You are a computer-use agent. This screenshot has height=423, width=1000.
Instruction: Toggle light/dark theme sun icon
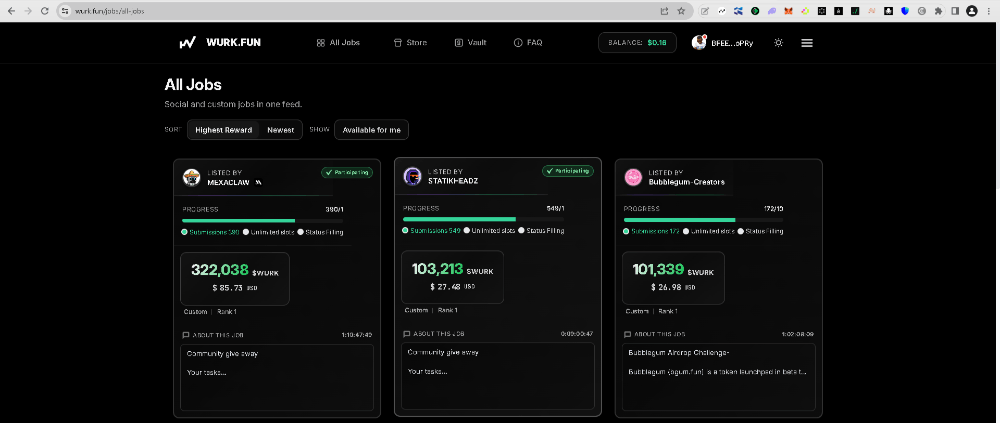point(778,43)
